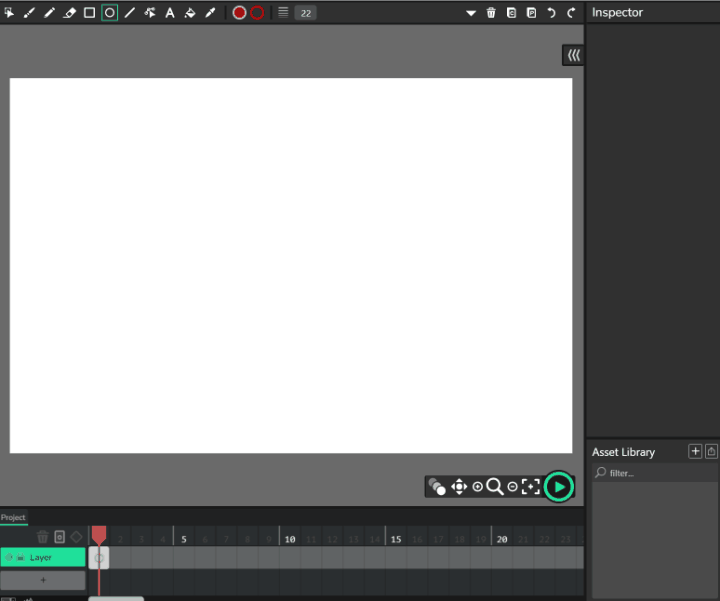
Task: Select the Text tool
Action: (x=170, y=13)
